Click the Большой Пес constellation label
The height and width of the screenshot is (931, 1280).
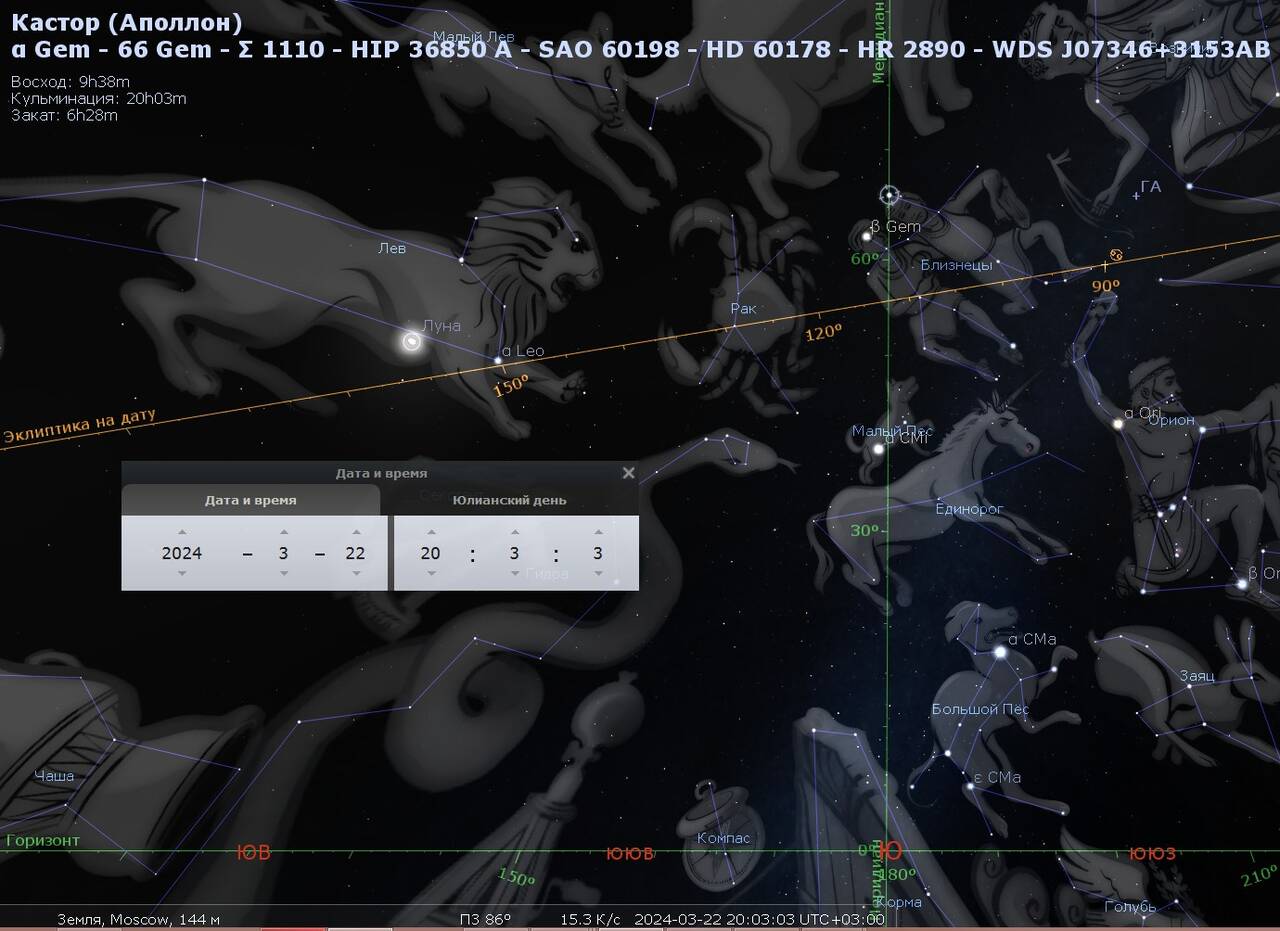980,709
